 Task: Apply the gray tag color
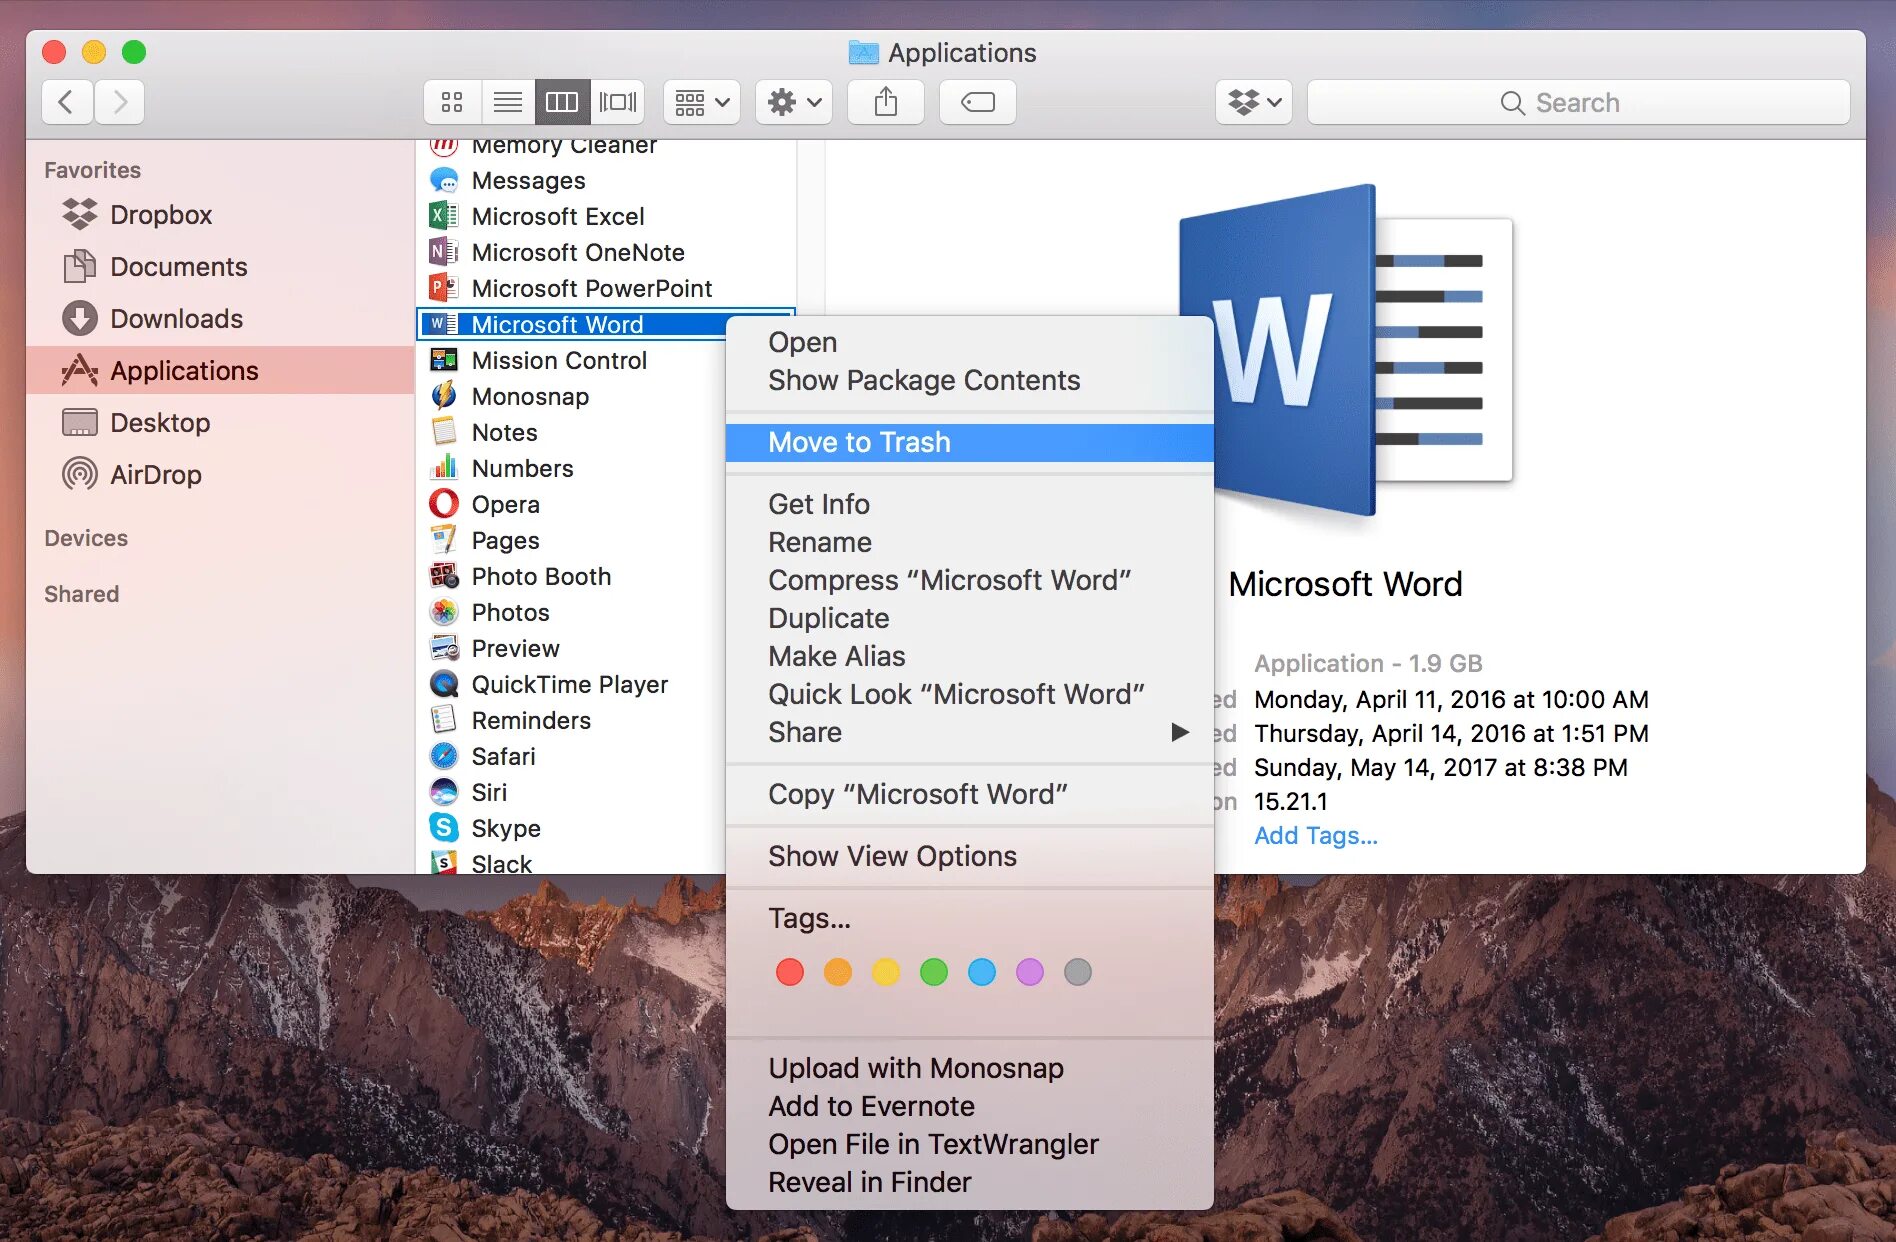1078,972
